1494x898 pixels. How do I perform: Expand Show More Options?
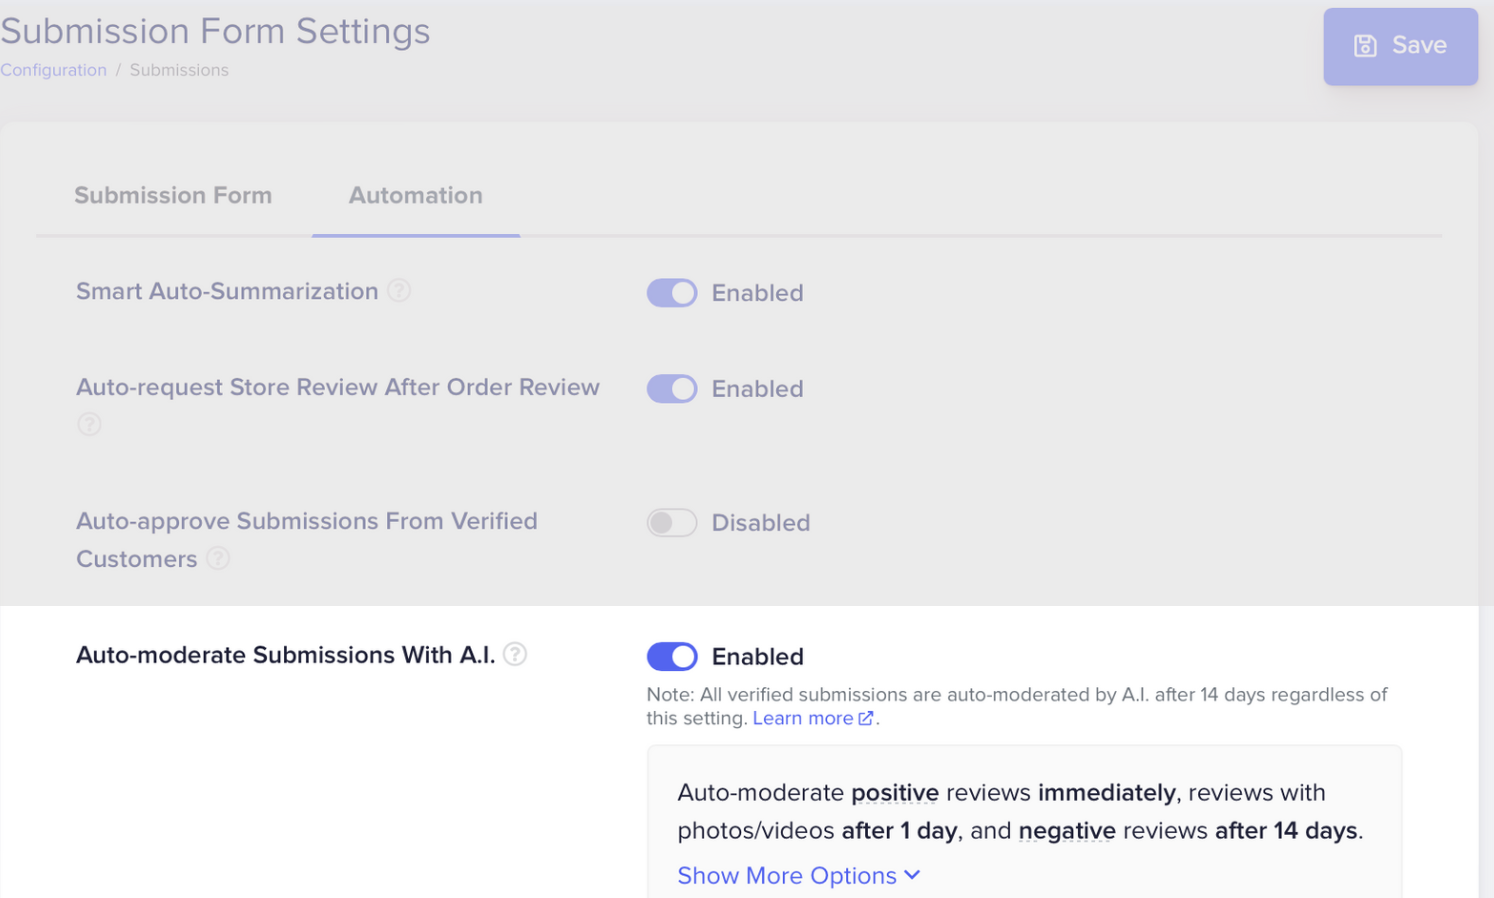click(787, 875)
